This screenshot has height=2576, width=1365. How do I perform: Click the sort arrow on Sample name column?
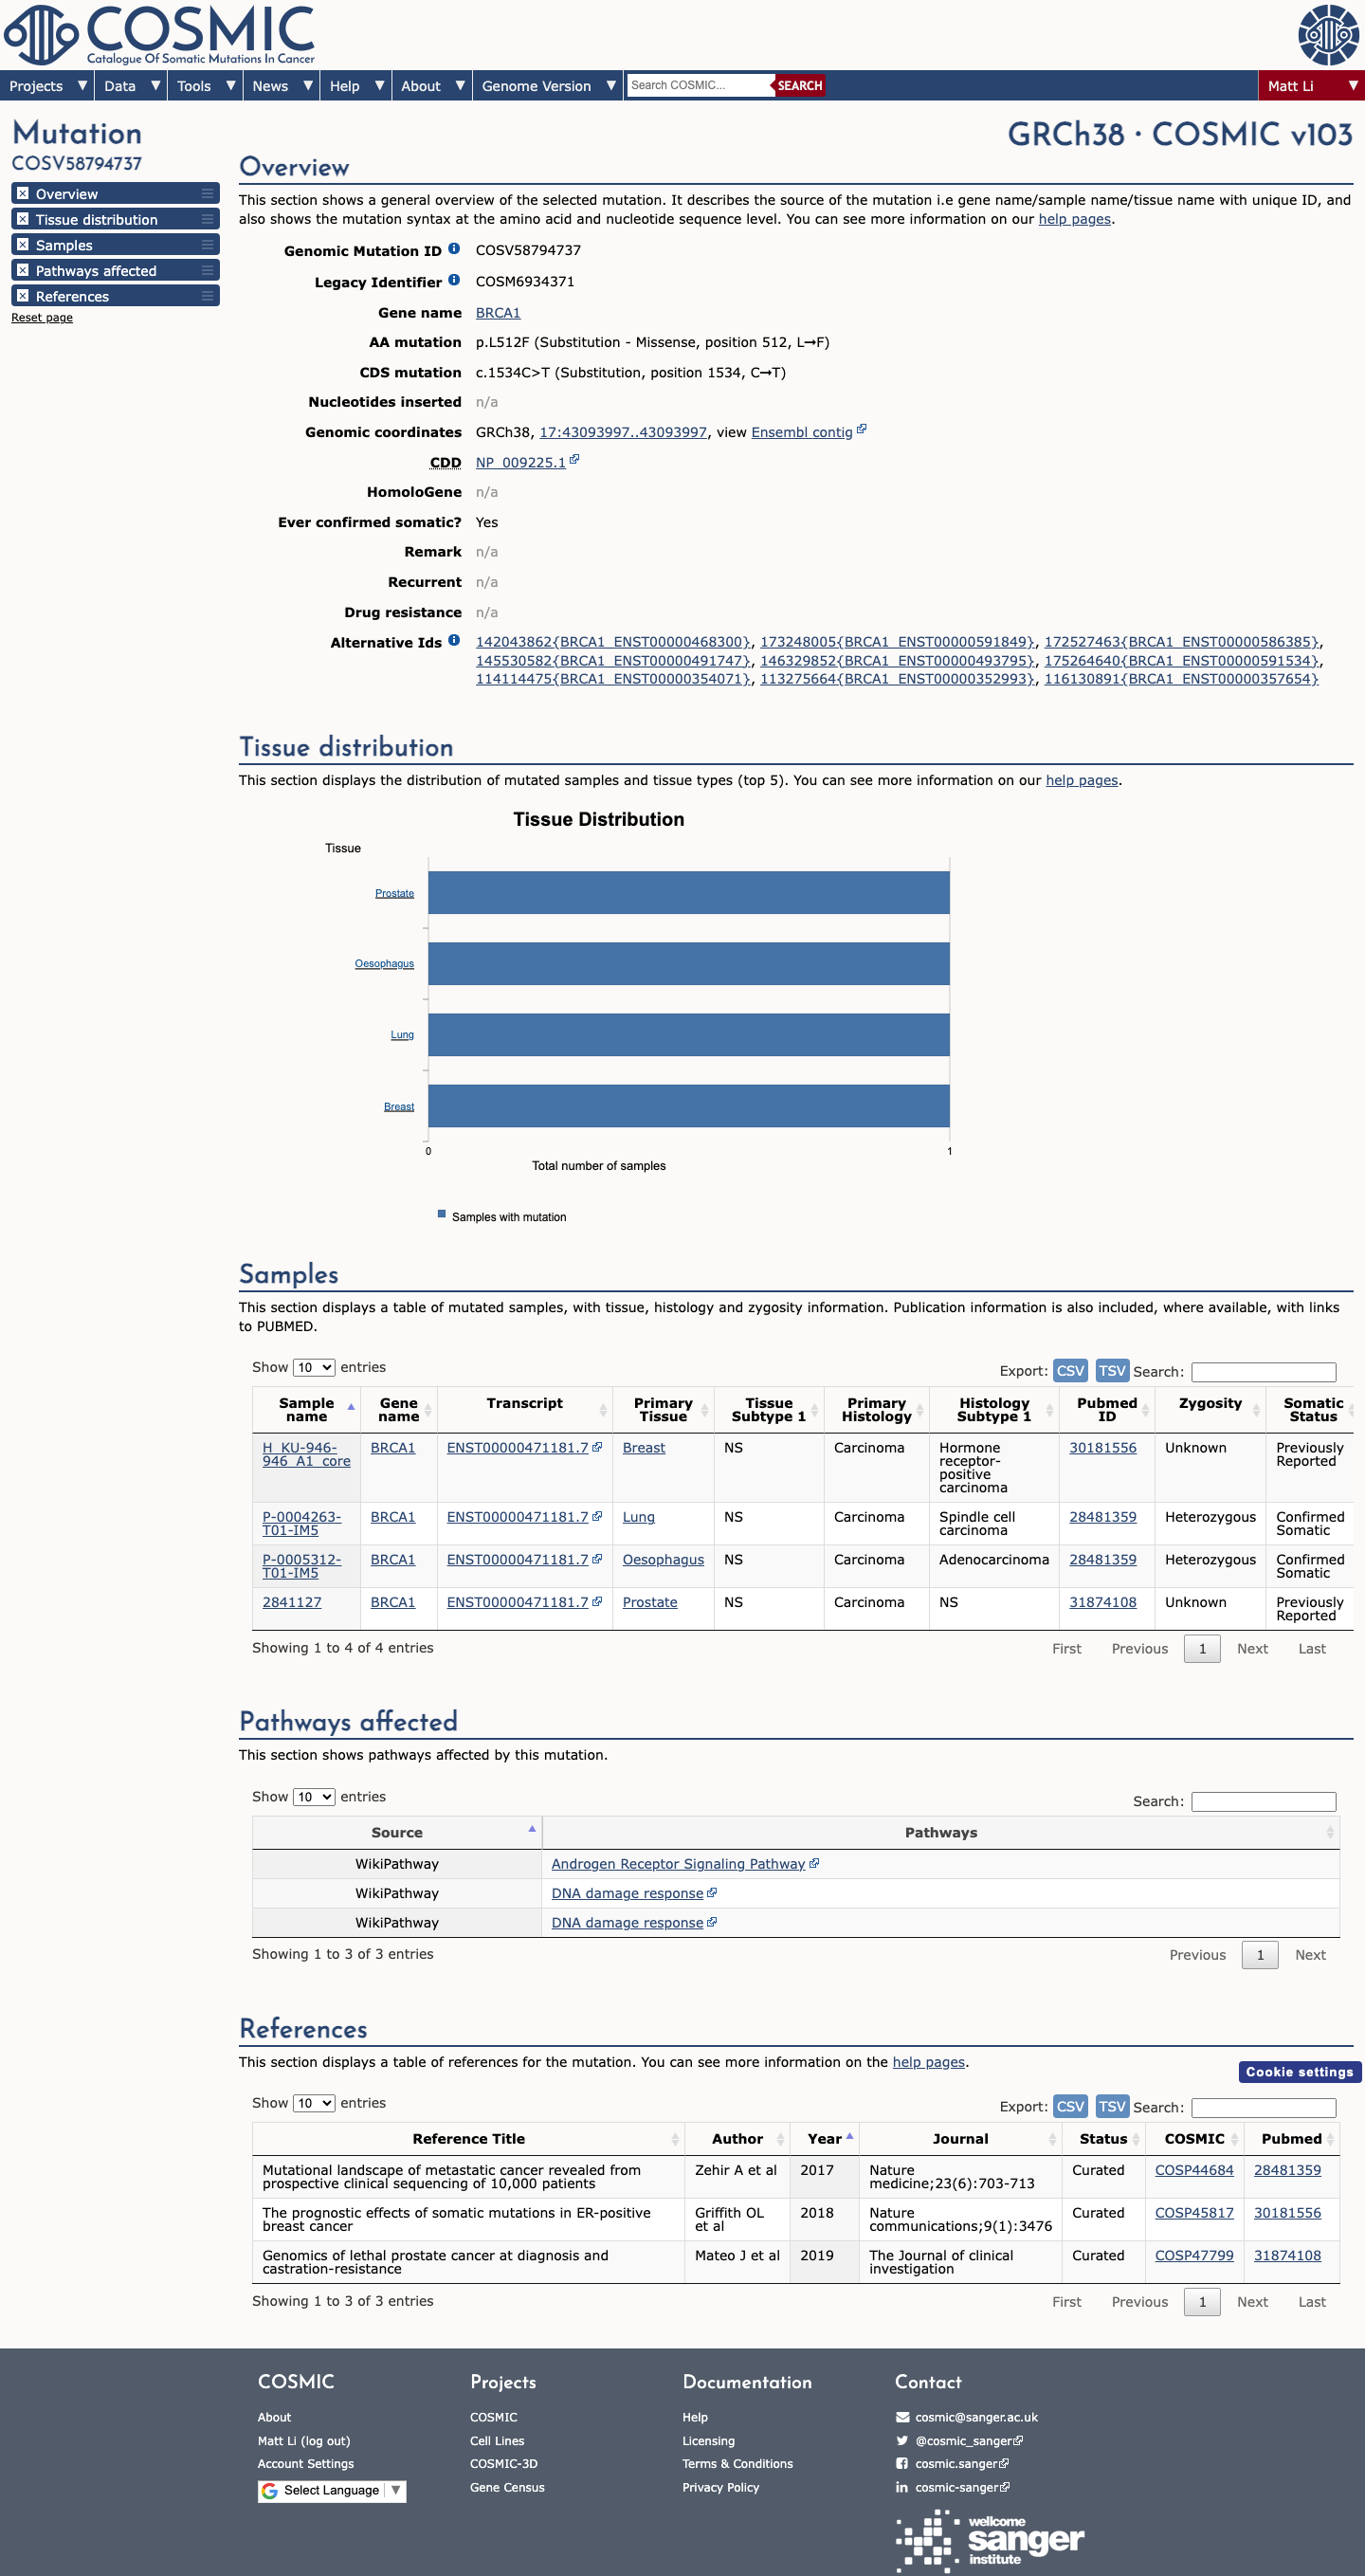coord(351,1407)
